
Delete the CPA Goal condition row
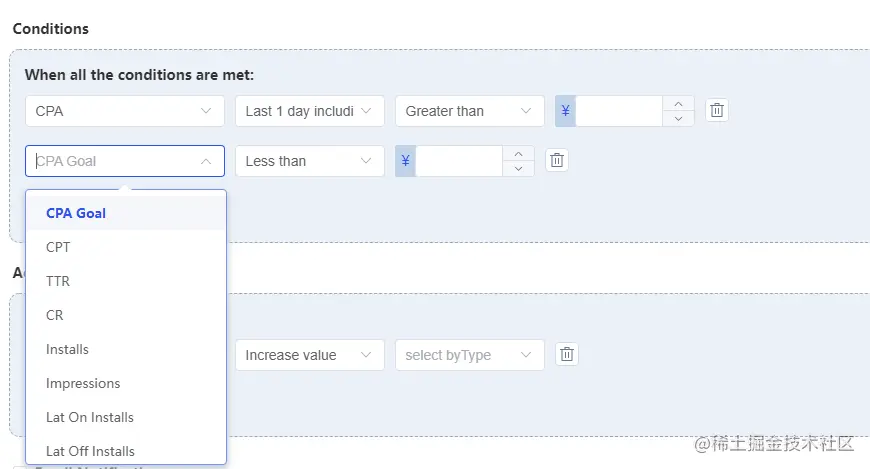click(557, 161)
